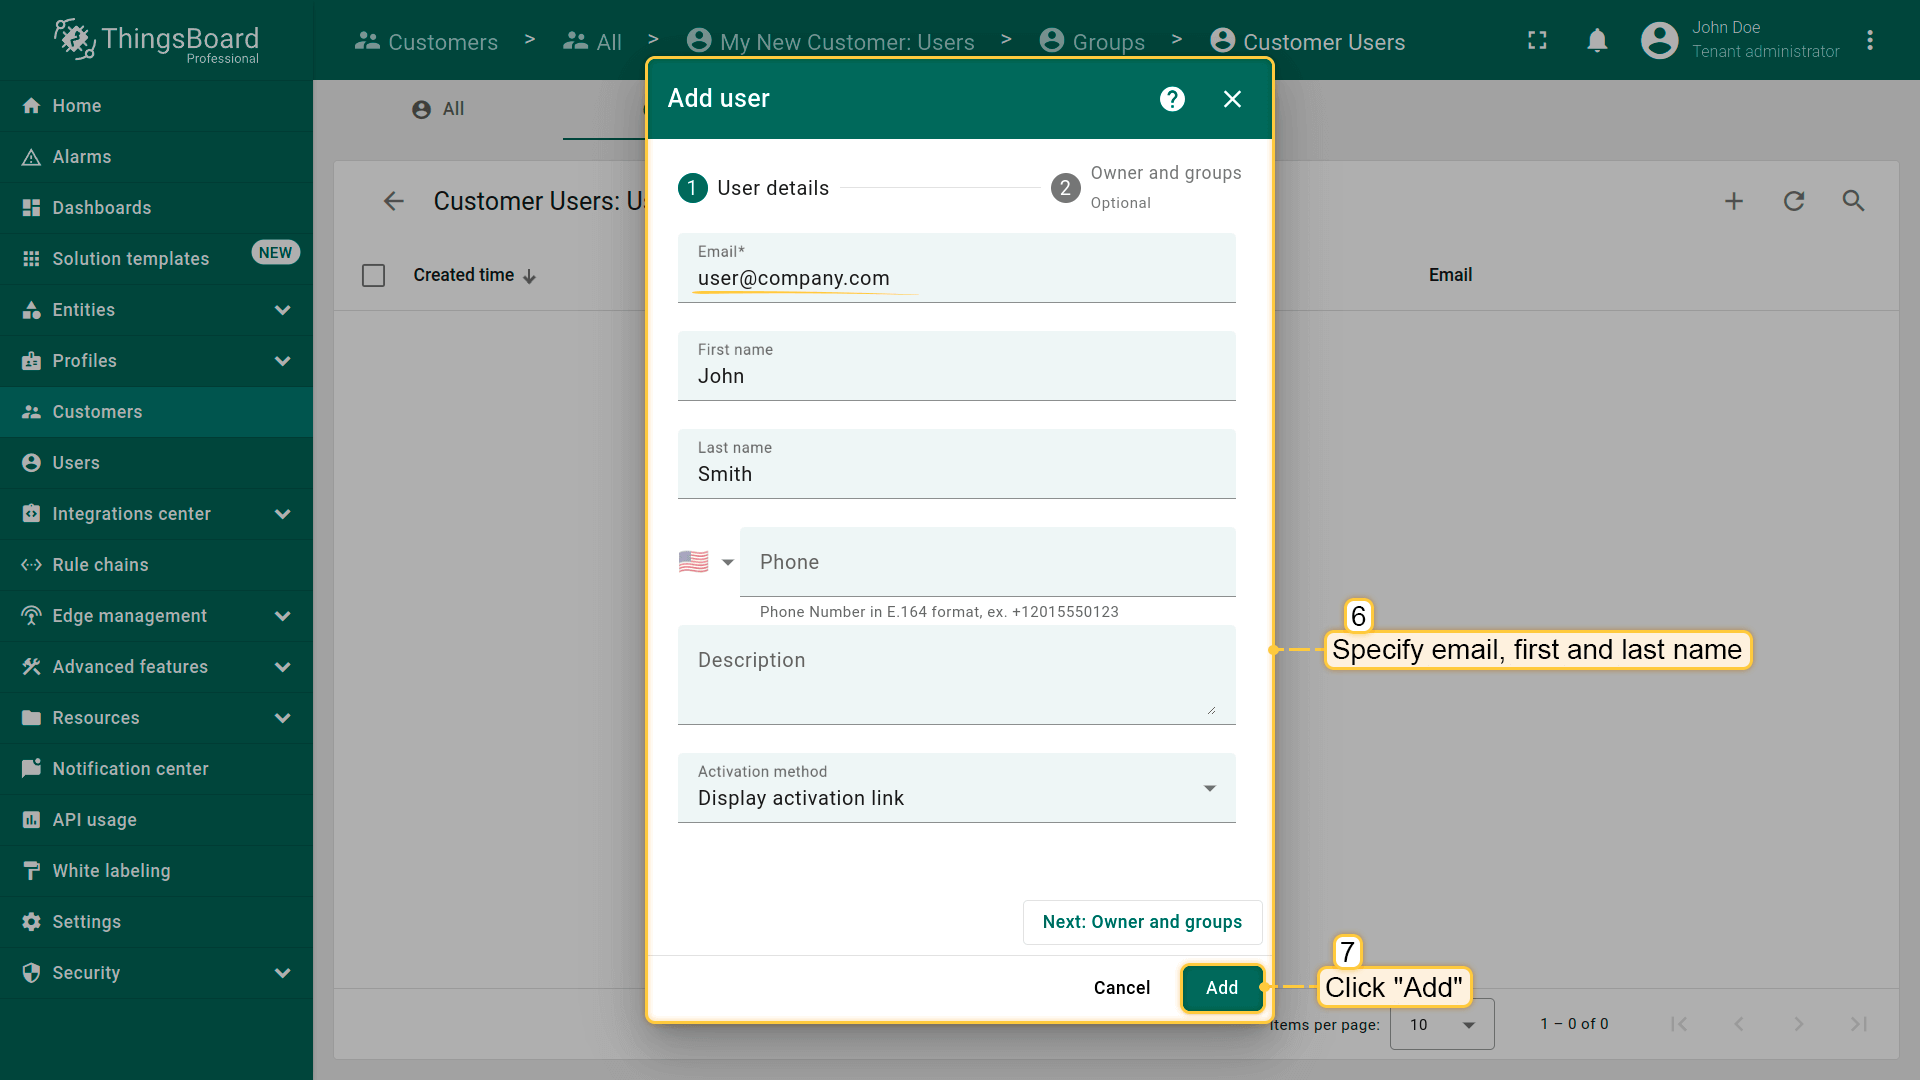Toggle the select-all checkbox in the table header
This screenshot has width=1920, height=1080.
point(373,275)
